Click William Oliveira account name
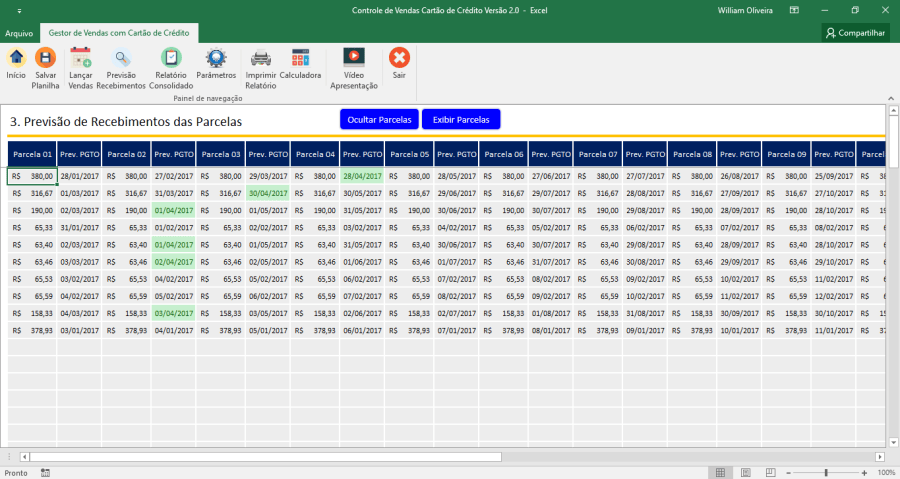This screenshot has width=900, height=479. tap(745, 10)
